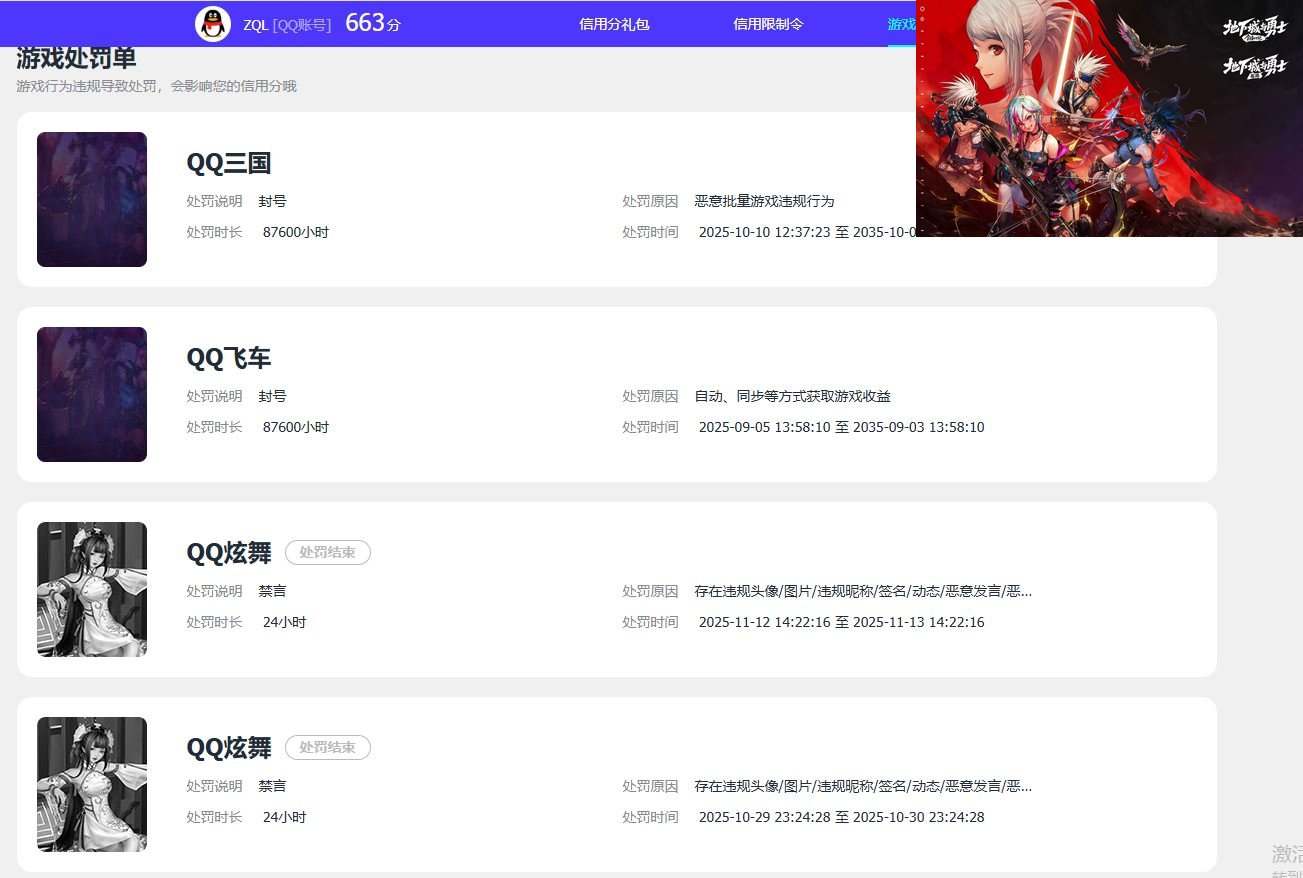
Task: Select the partly covered 游戏 tab
Action: tap(902, 24)
